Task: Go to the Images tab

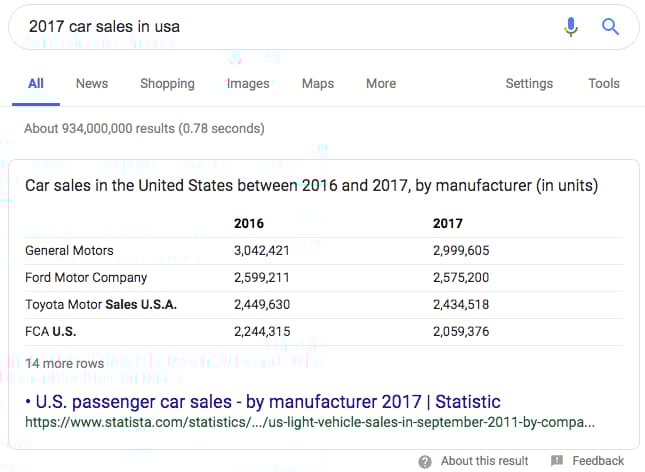Action: [x=248, y=84]
